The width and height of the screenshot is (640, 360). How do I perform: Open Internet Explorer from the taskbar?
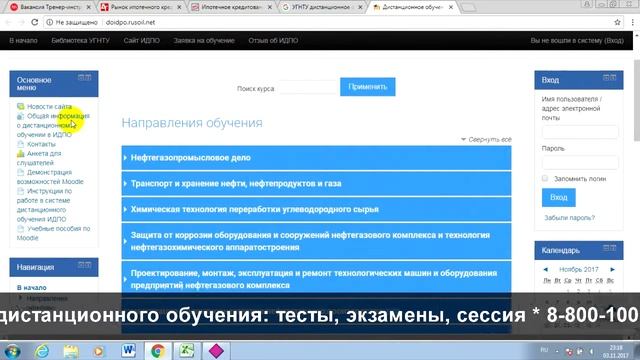click(42, 351)
